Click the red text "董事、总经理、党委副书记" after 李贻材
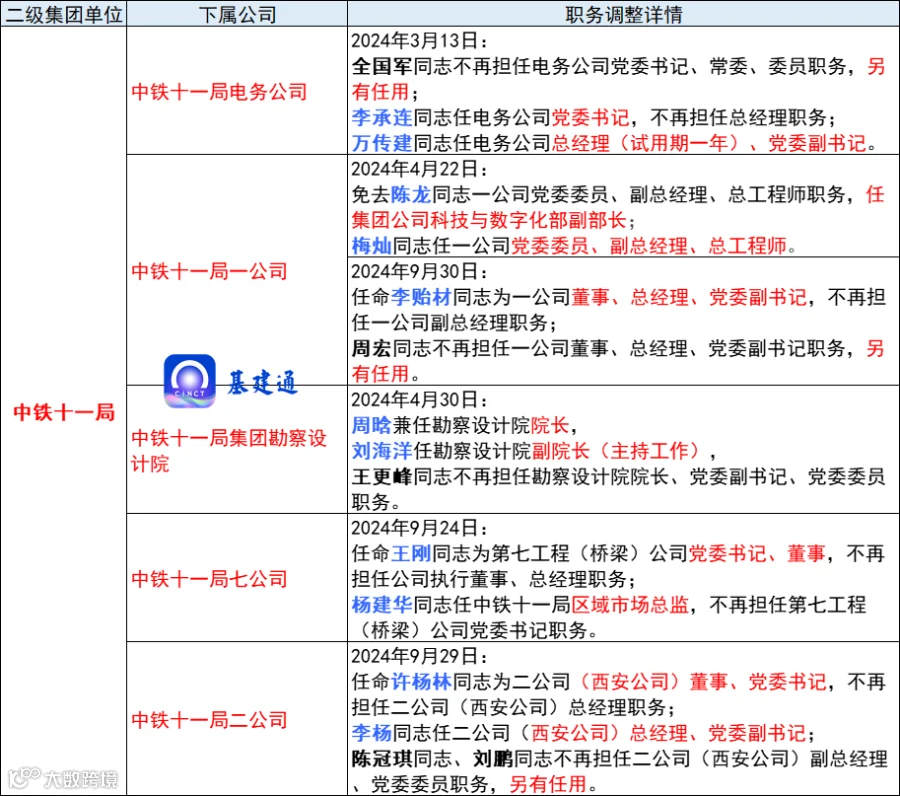The height and width of the screenshot is (796, 900). 688,297
